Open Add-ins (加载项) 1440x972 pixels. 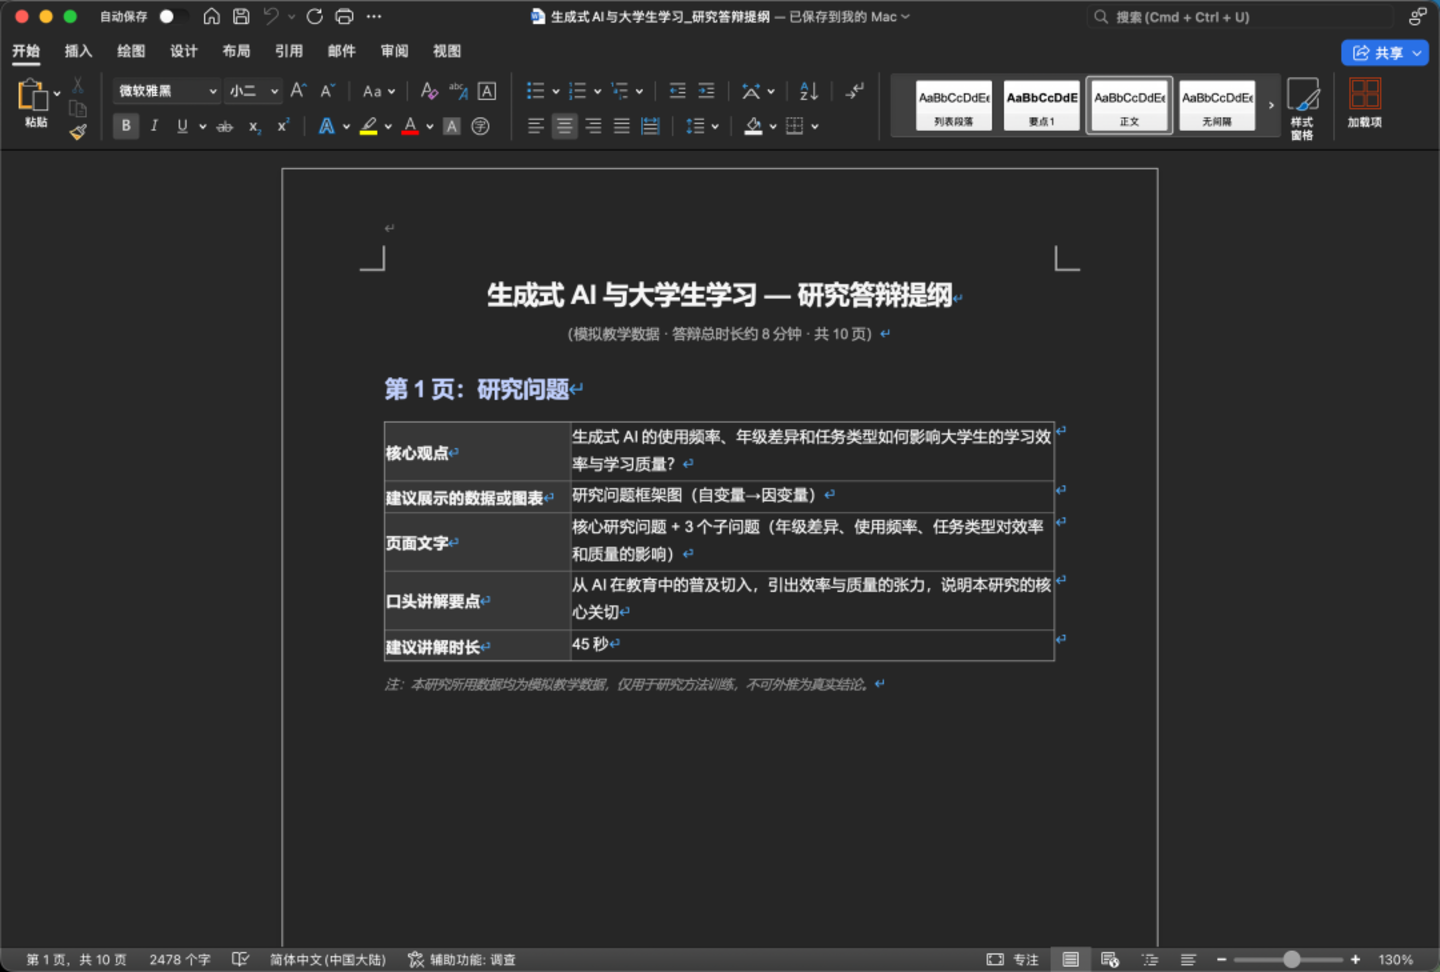click(x=1365, y=103)
